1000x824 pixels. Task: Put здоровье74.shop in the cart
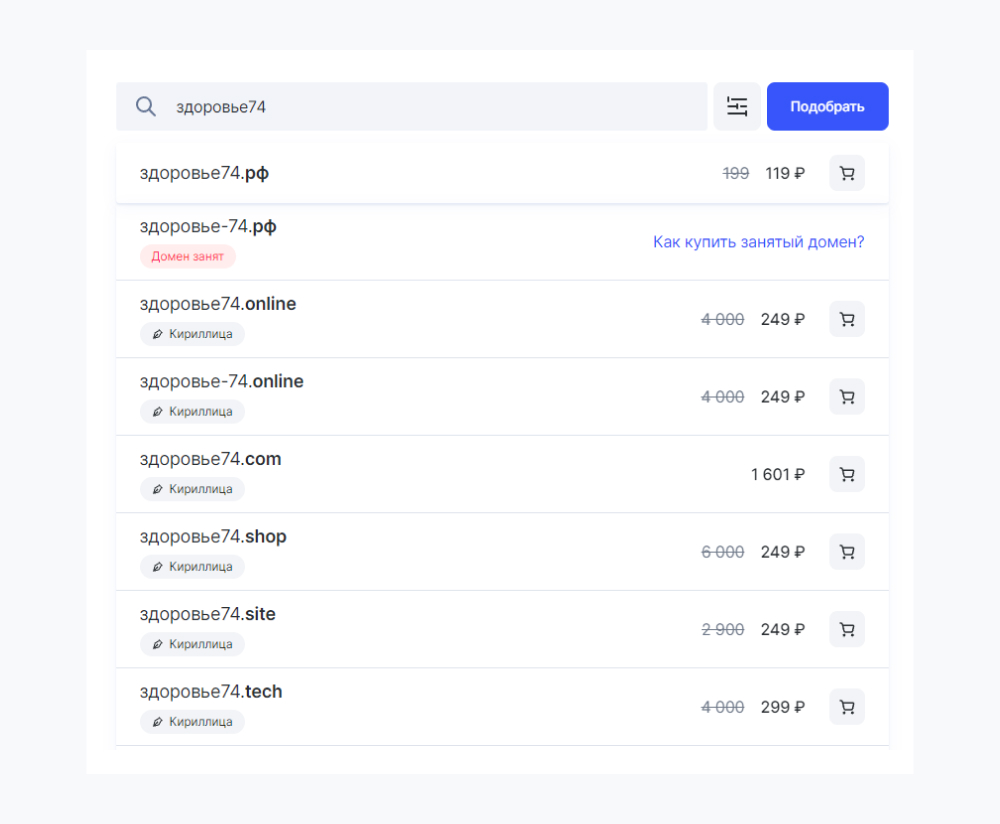pos(846,552)
